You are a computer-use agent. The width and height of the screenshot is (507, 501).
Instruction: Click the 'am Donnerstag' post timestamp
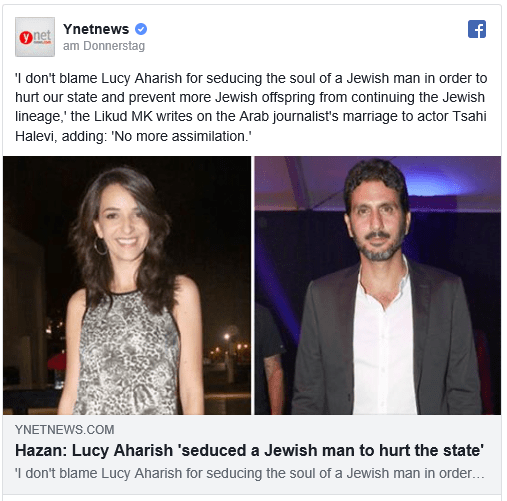[104, 46]
